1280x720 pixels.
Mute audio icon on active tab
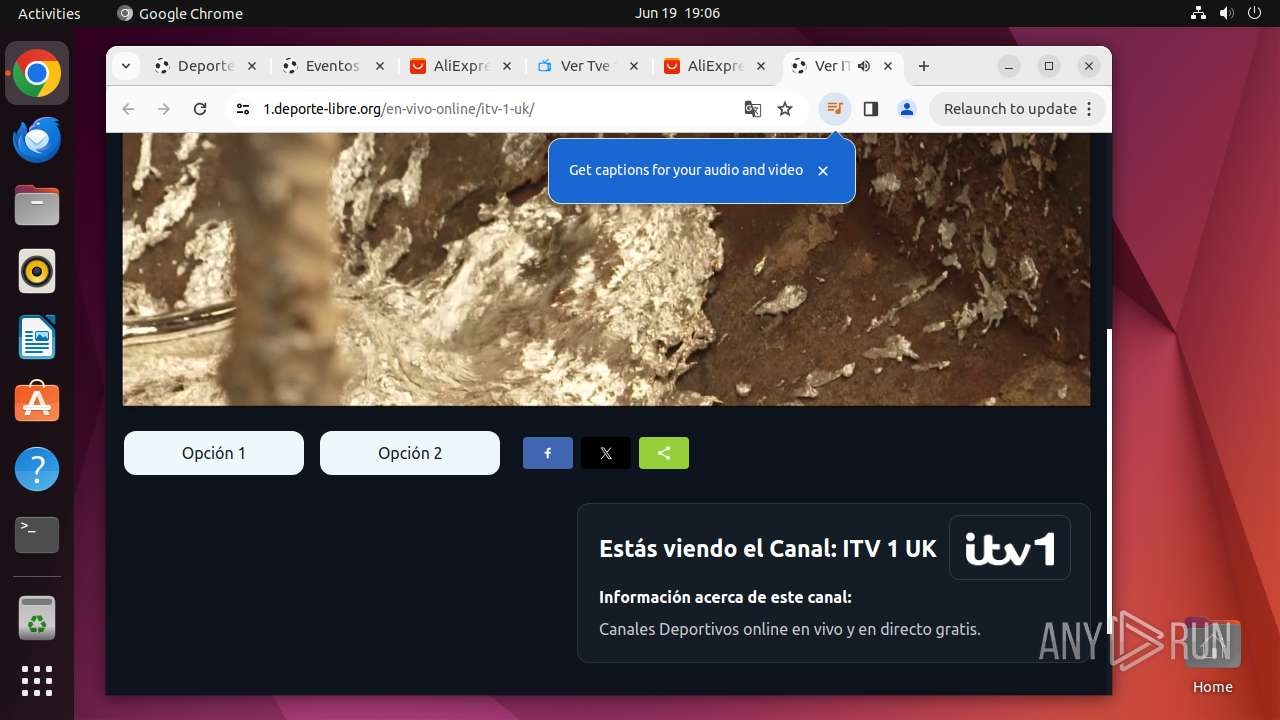coord(864,66)
